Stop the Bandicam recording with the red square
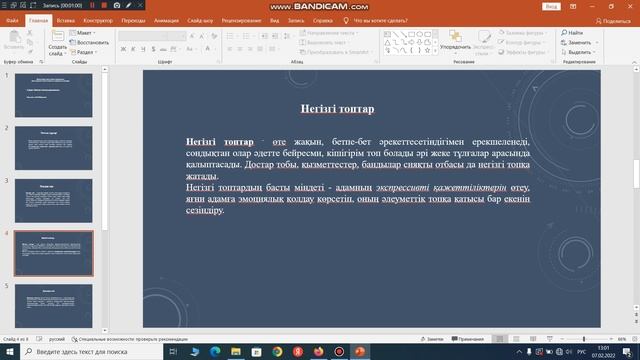 pos(104,5)
